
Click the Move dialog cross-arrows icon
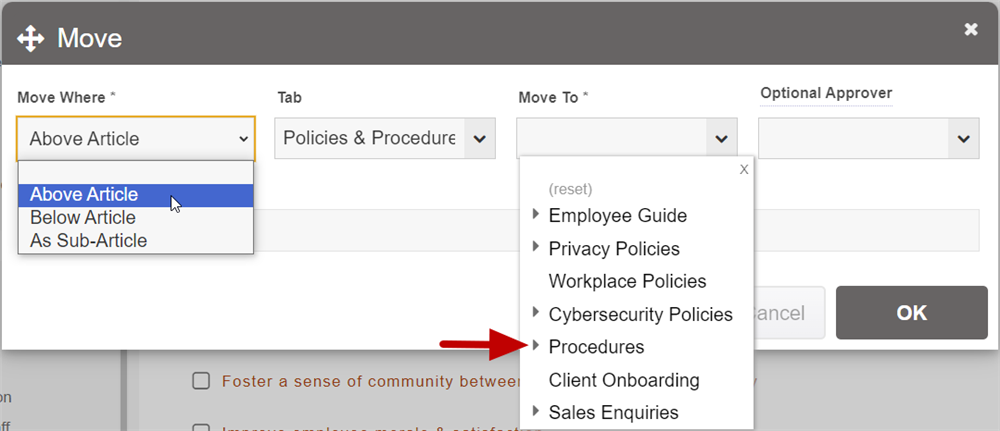[31, 39]
